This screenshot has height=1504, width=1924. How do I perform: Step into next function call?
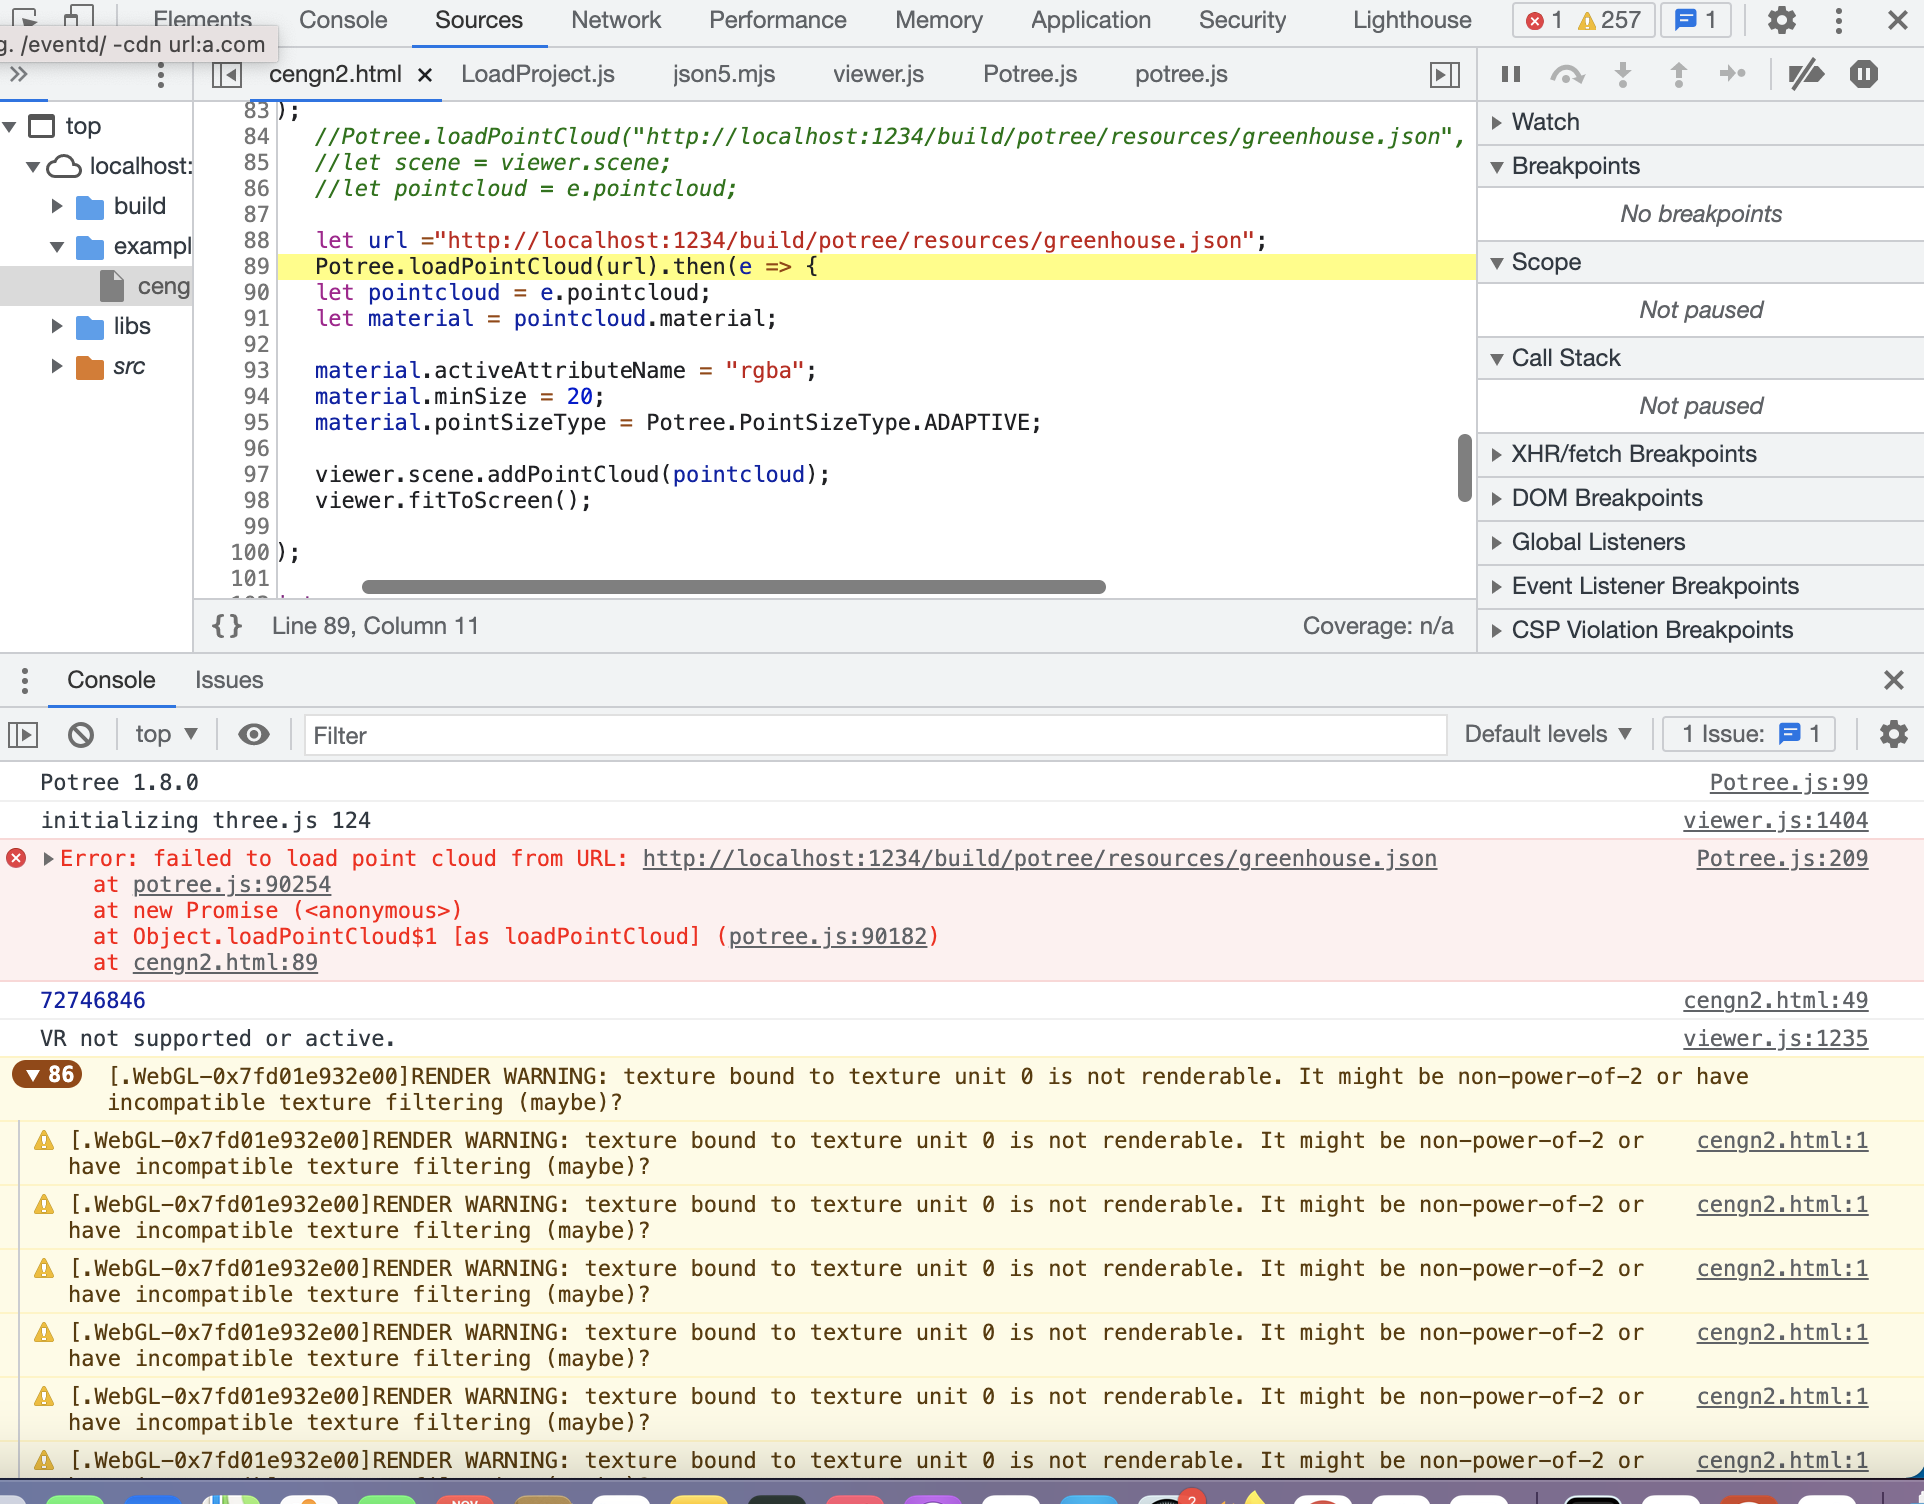(x=1623, y=74)
